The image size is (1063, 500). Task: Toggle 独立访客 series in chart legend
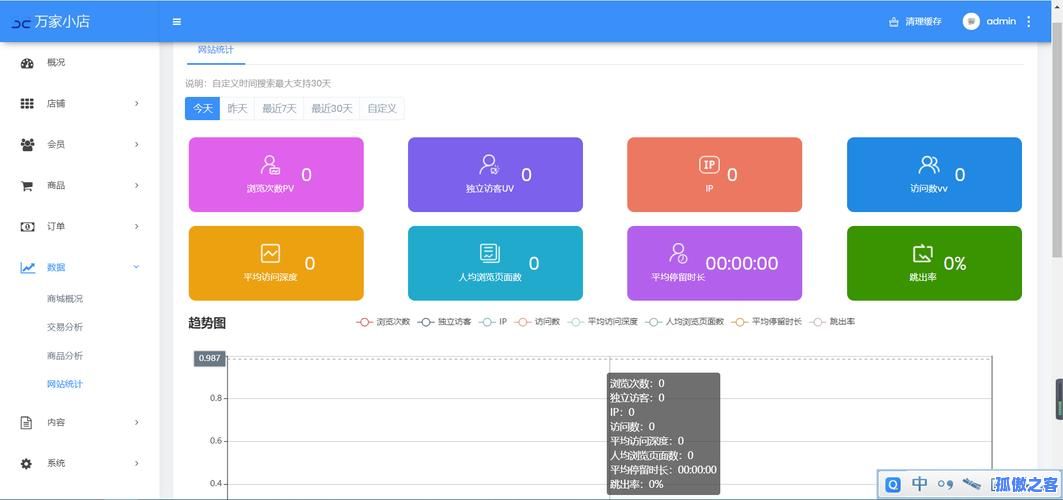click(444, 322)
